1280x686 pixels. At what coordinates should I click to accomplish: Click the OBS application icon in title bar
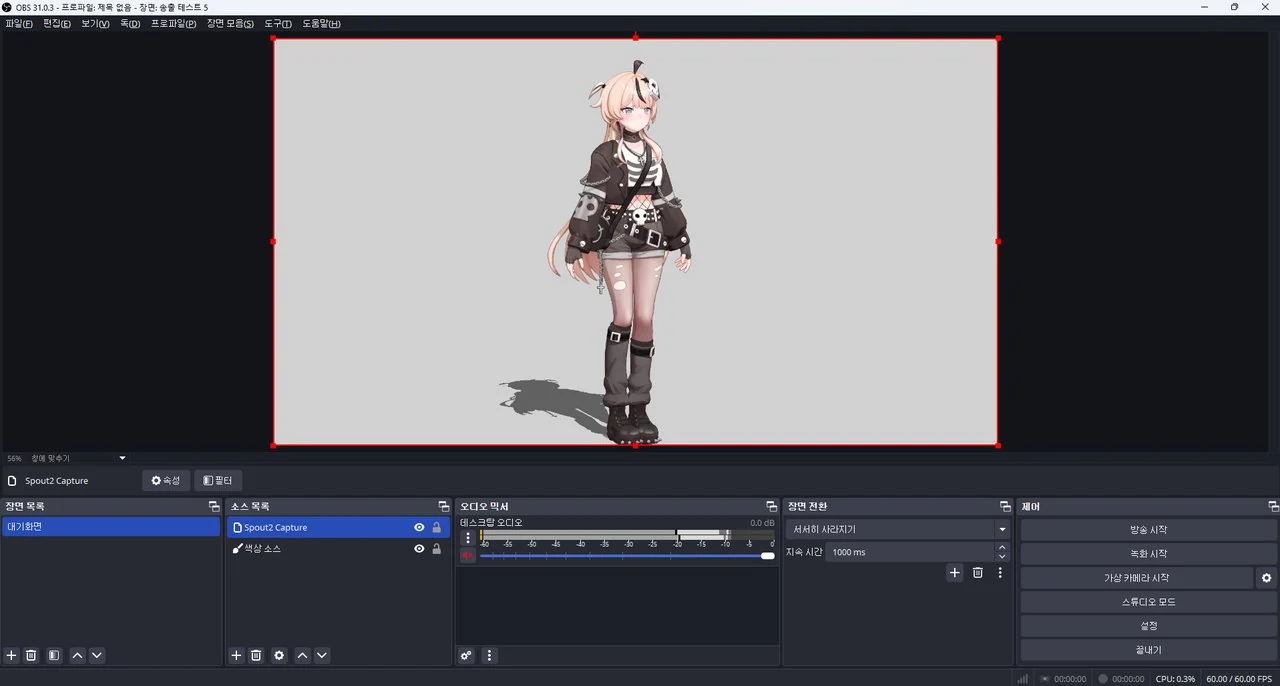[7, 7]
